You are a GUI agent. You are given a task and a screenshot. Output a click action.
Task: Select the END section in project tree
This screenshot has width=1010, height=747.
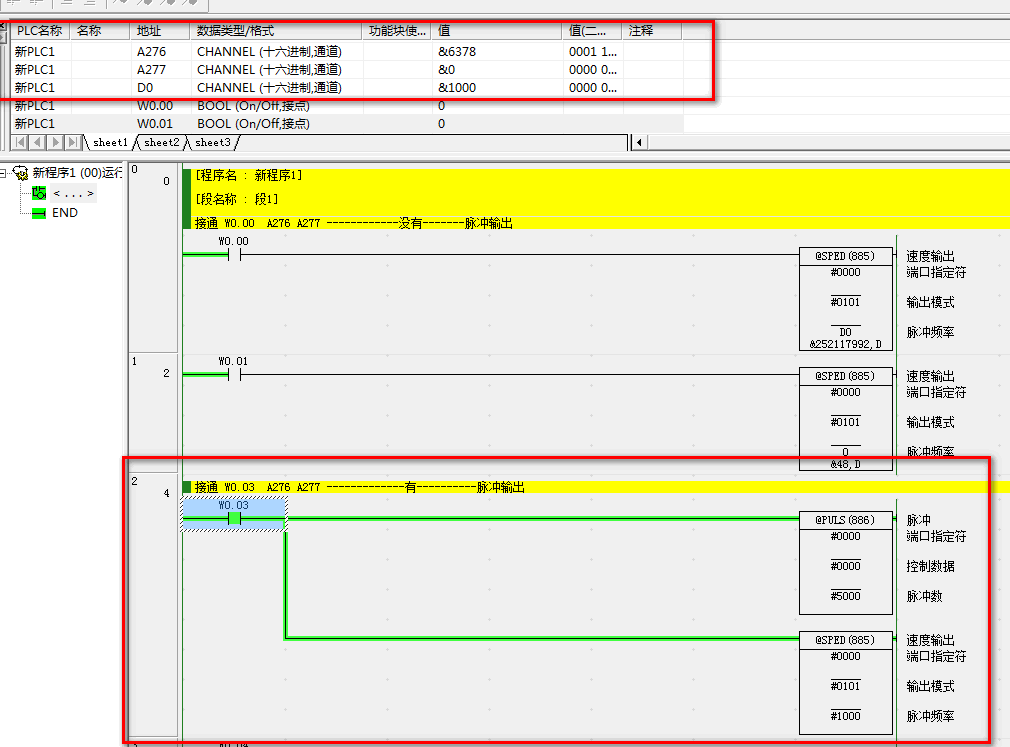pyautogui.click(x=64, y=213)
